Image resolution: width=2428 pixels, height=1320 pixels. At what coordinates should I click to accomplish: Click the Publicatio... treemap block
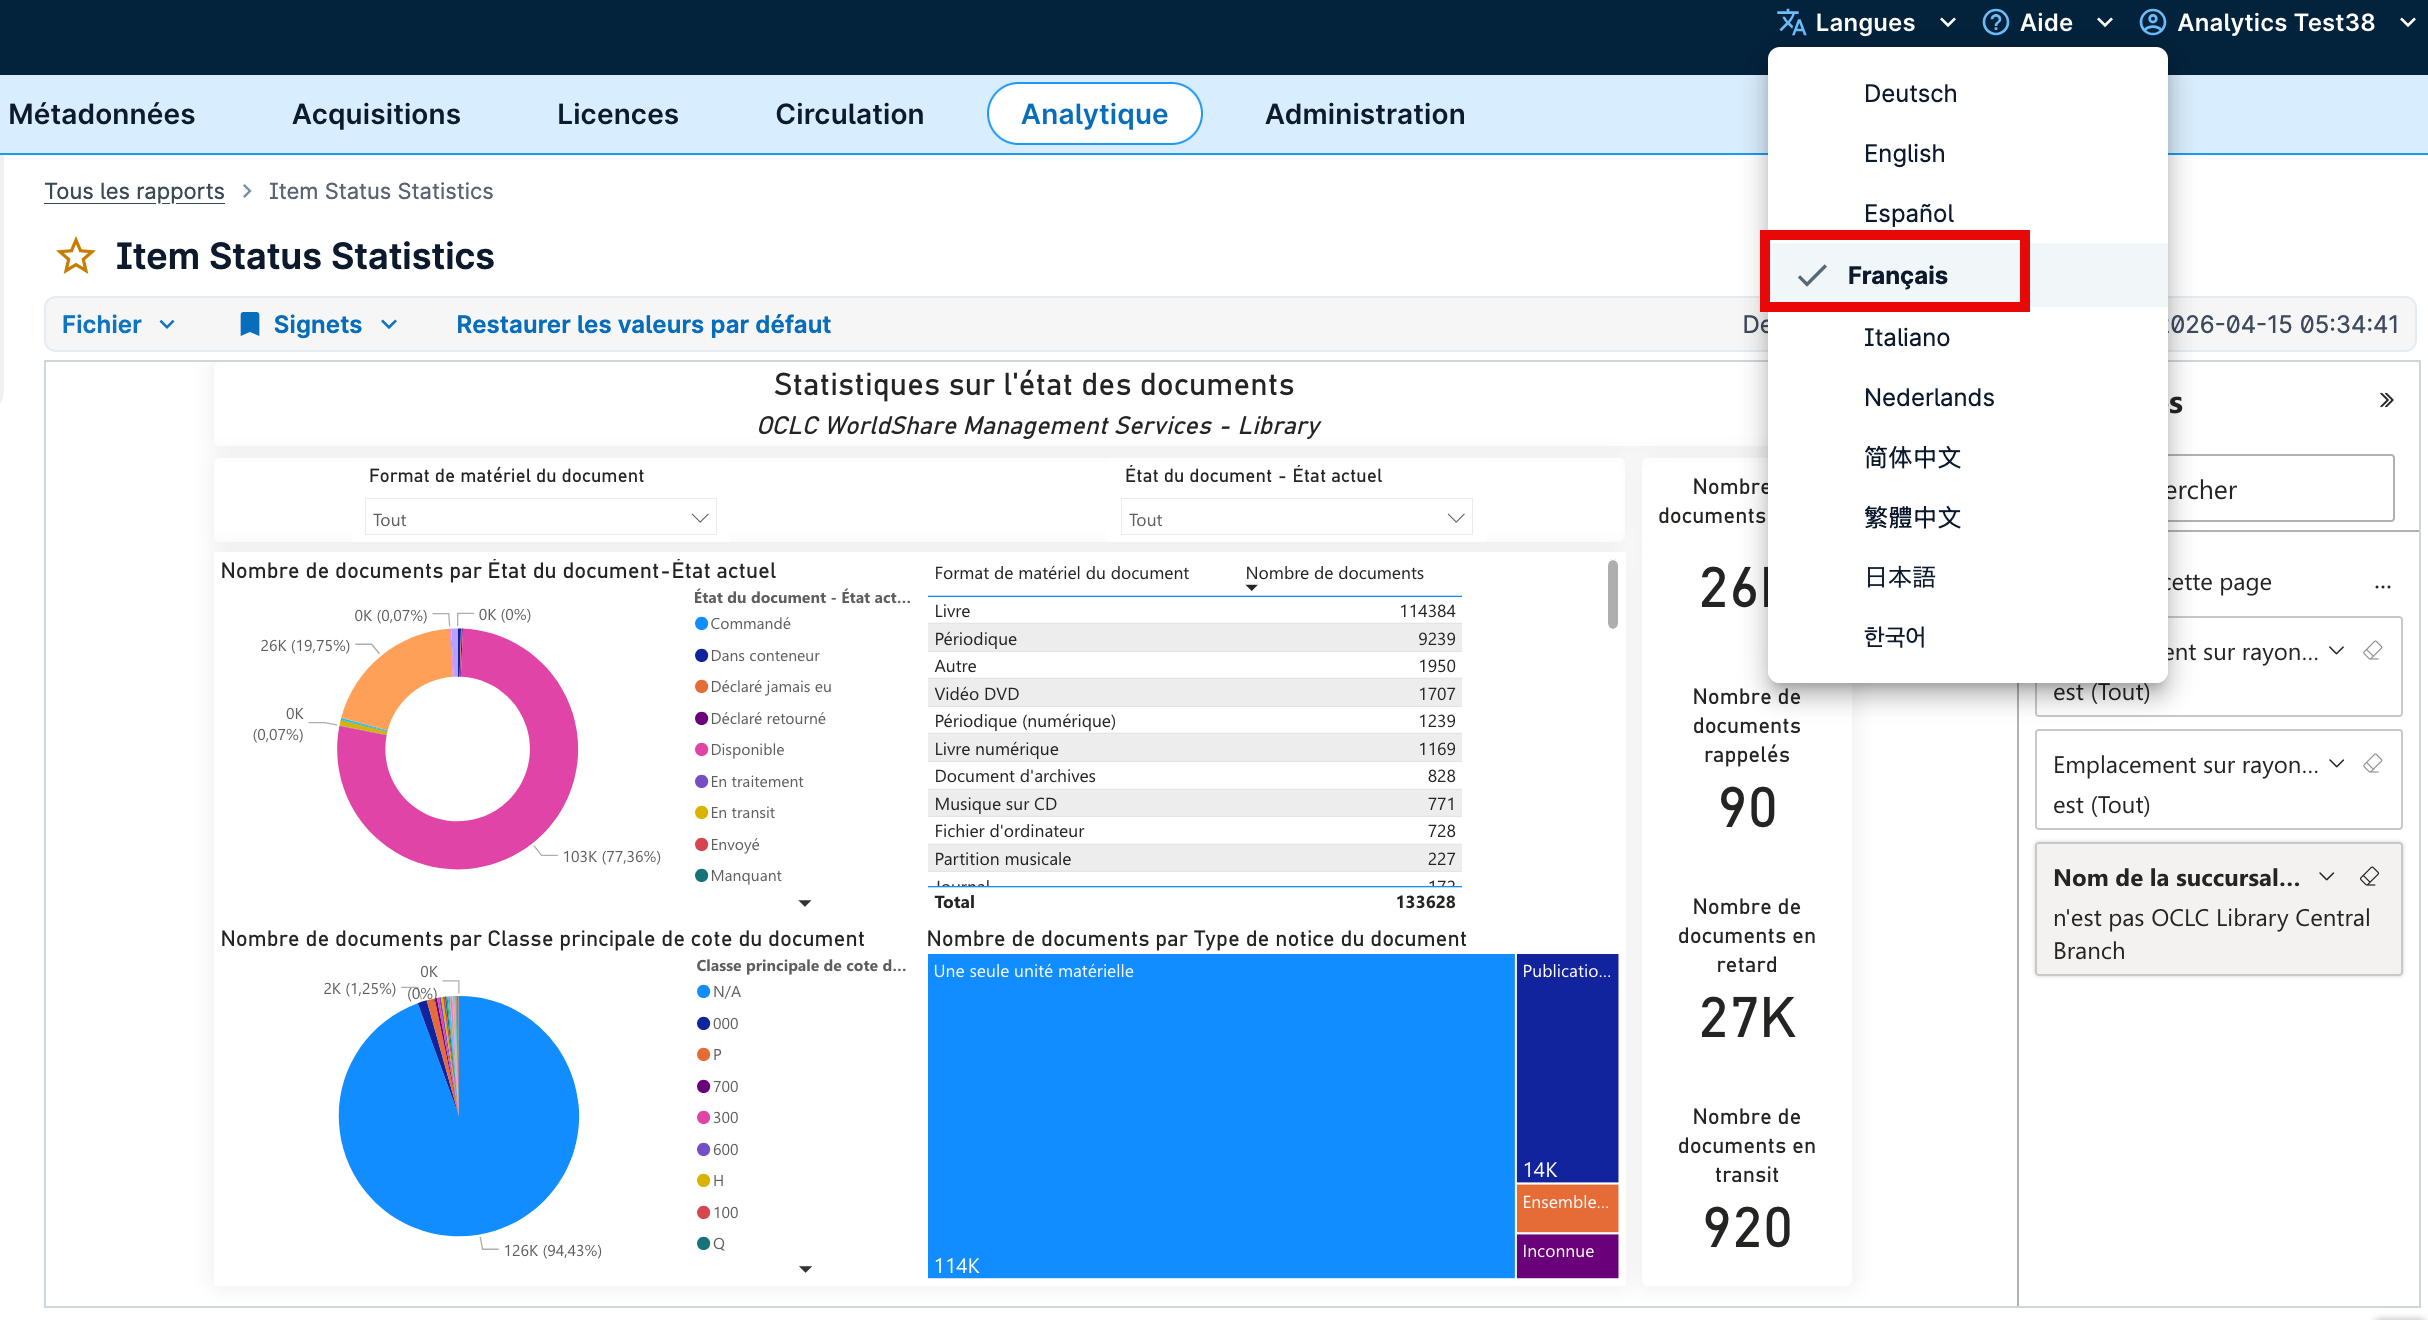[1567, 1068]
